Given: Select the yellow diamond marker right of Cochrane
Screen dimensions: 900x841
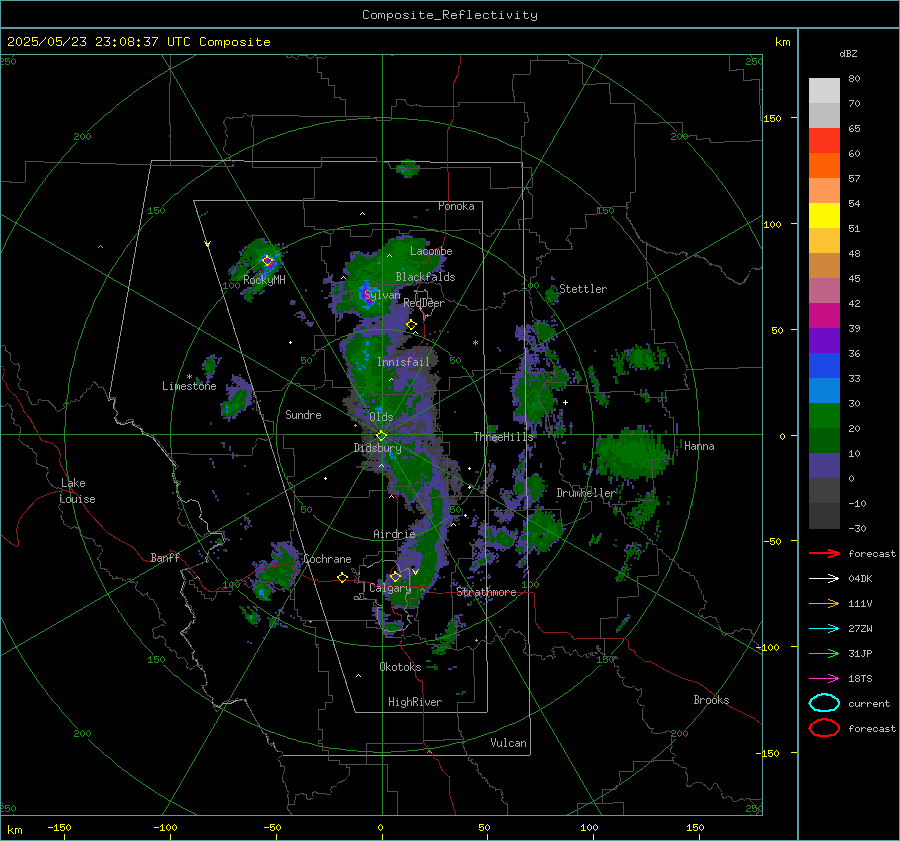Looking at the screenshot, I should (343, 577).
